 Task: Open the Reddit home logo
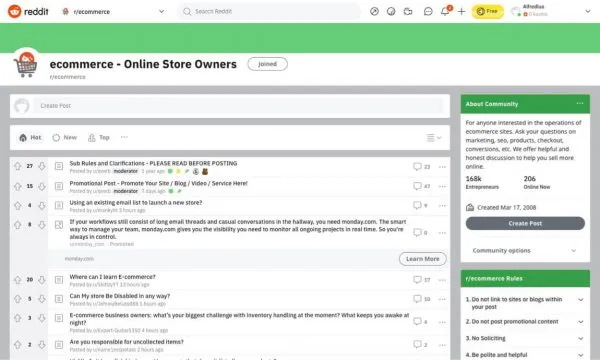pyautogui.click(x=28, y=11)
